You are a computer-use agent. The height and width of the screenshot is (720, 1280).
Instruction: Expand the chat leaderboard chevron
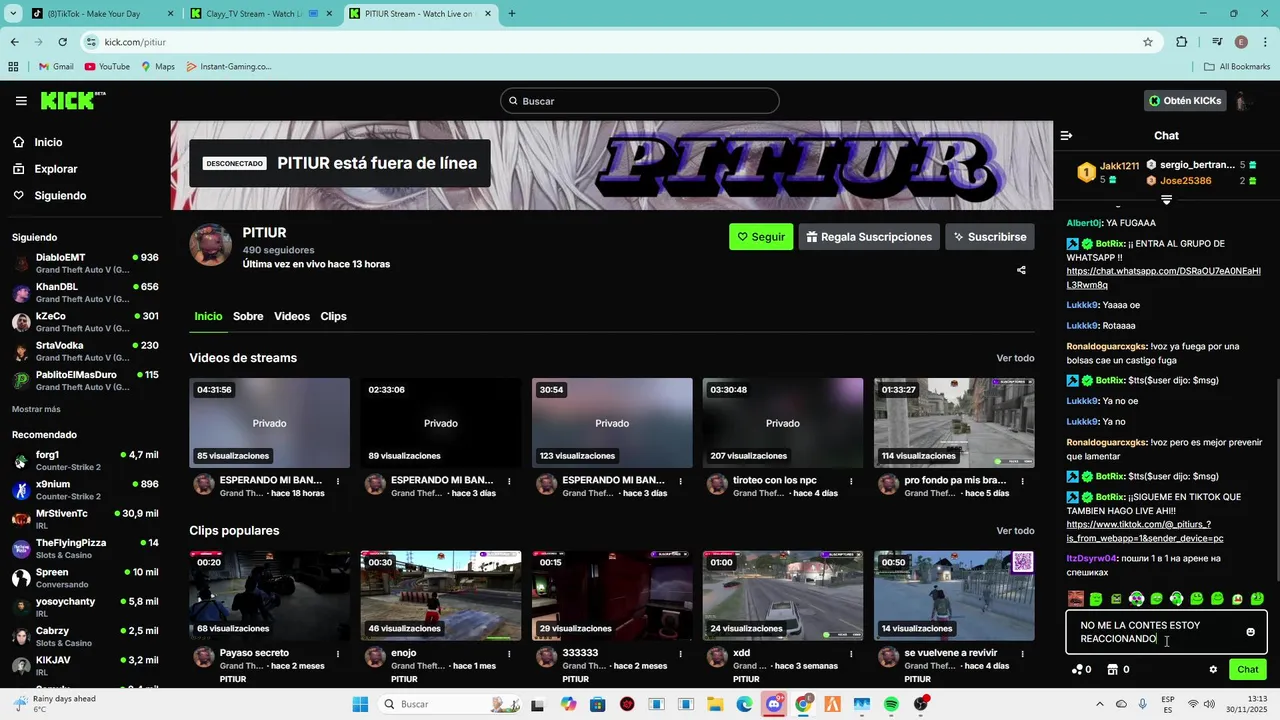(1166, 200)
